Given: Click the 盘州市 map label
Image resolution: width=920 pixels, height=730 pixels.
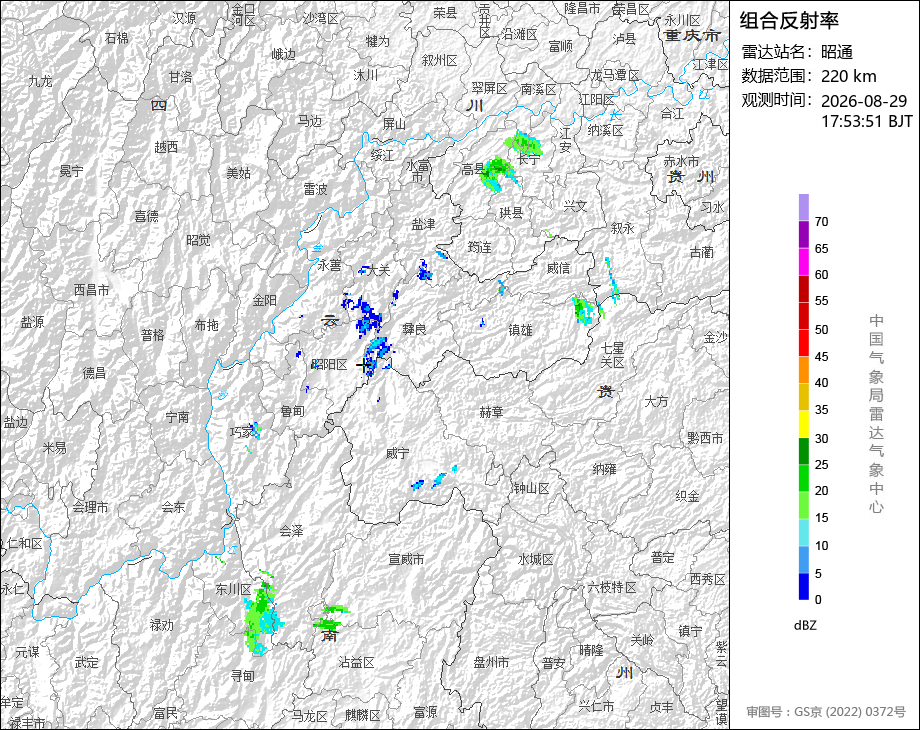Looking at the screenshot, I should pyautogui.click(x=491, y=663).
